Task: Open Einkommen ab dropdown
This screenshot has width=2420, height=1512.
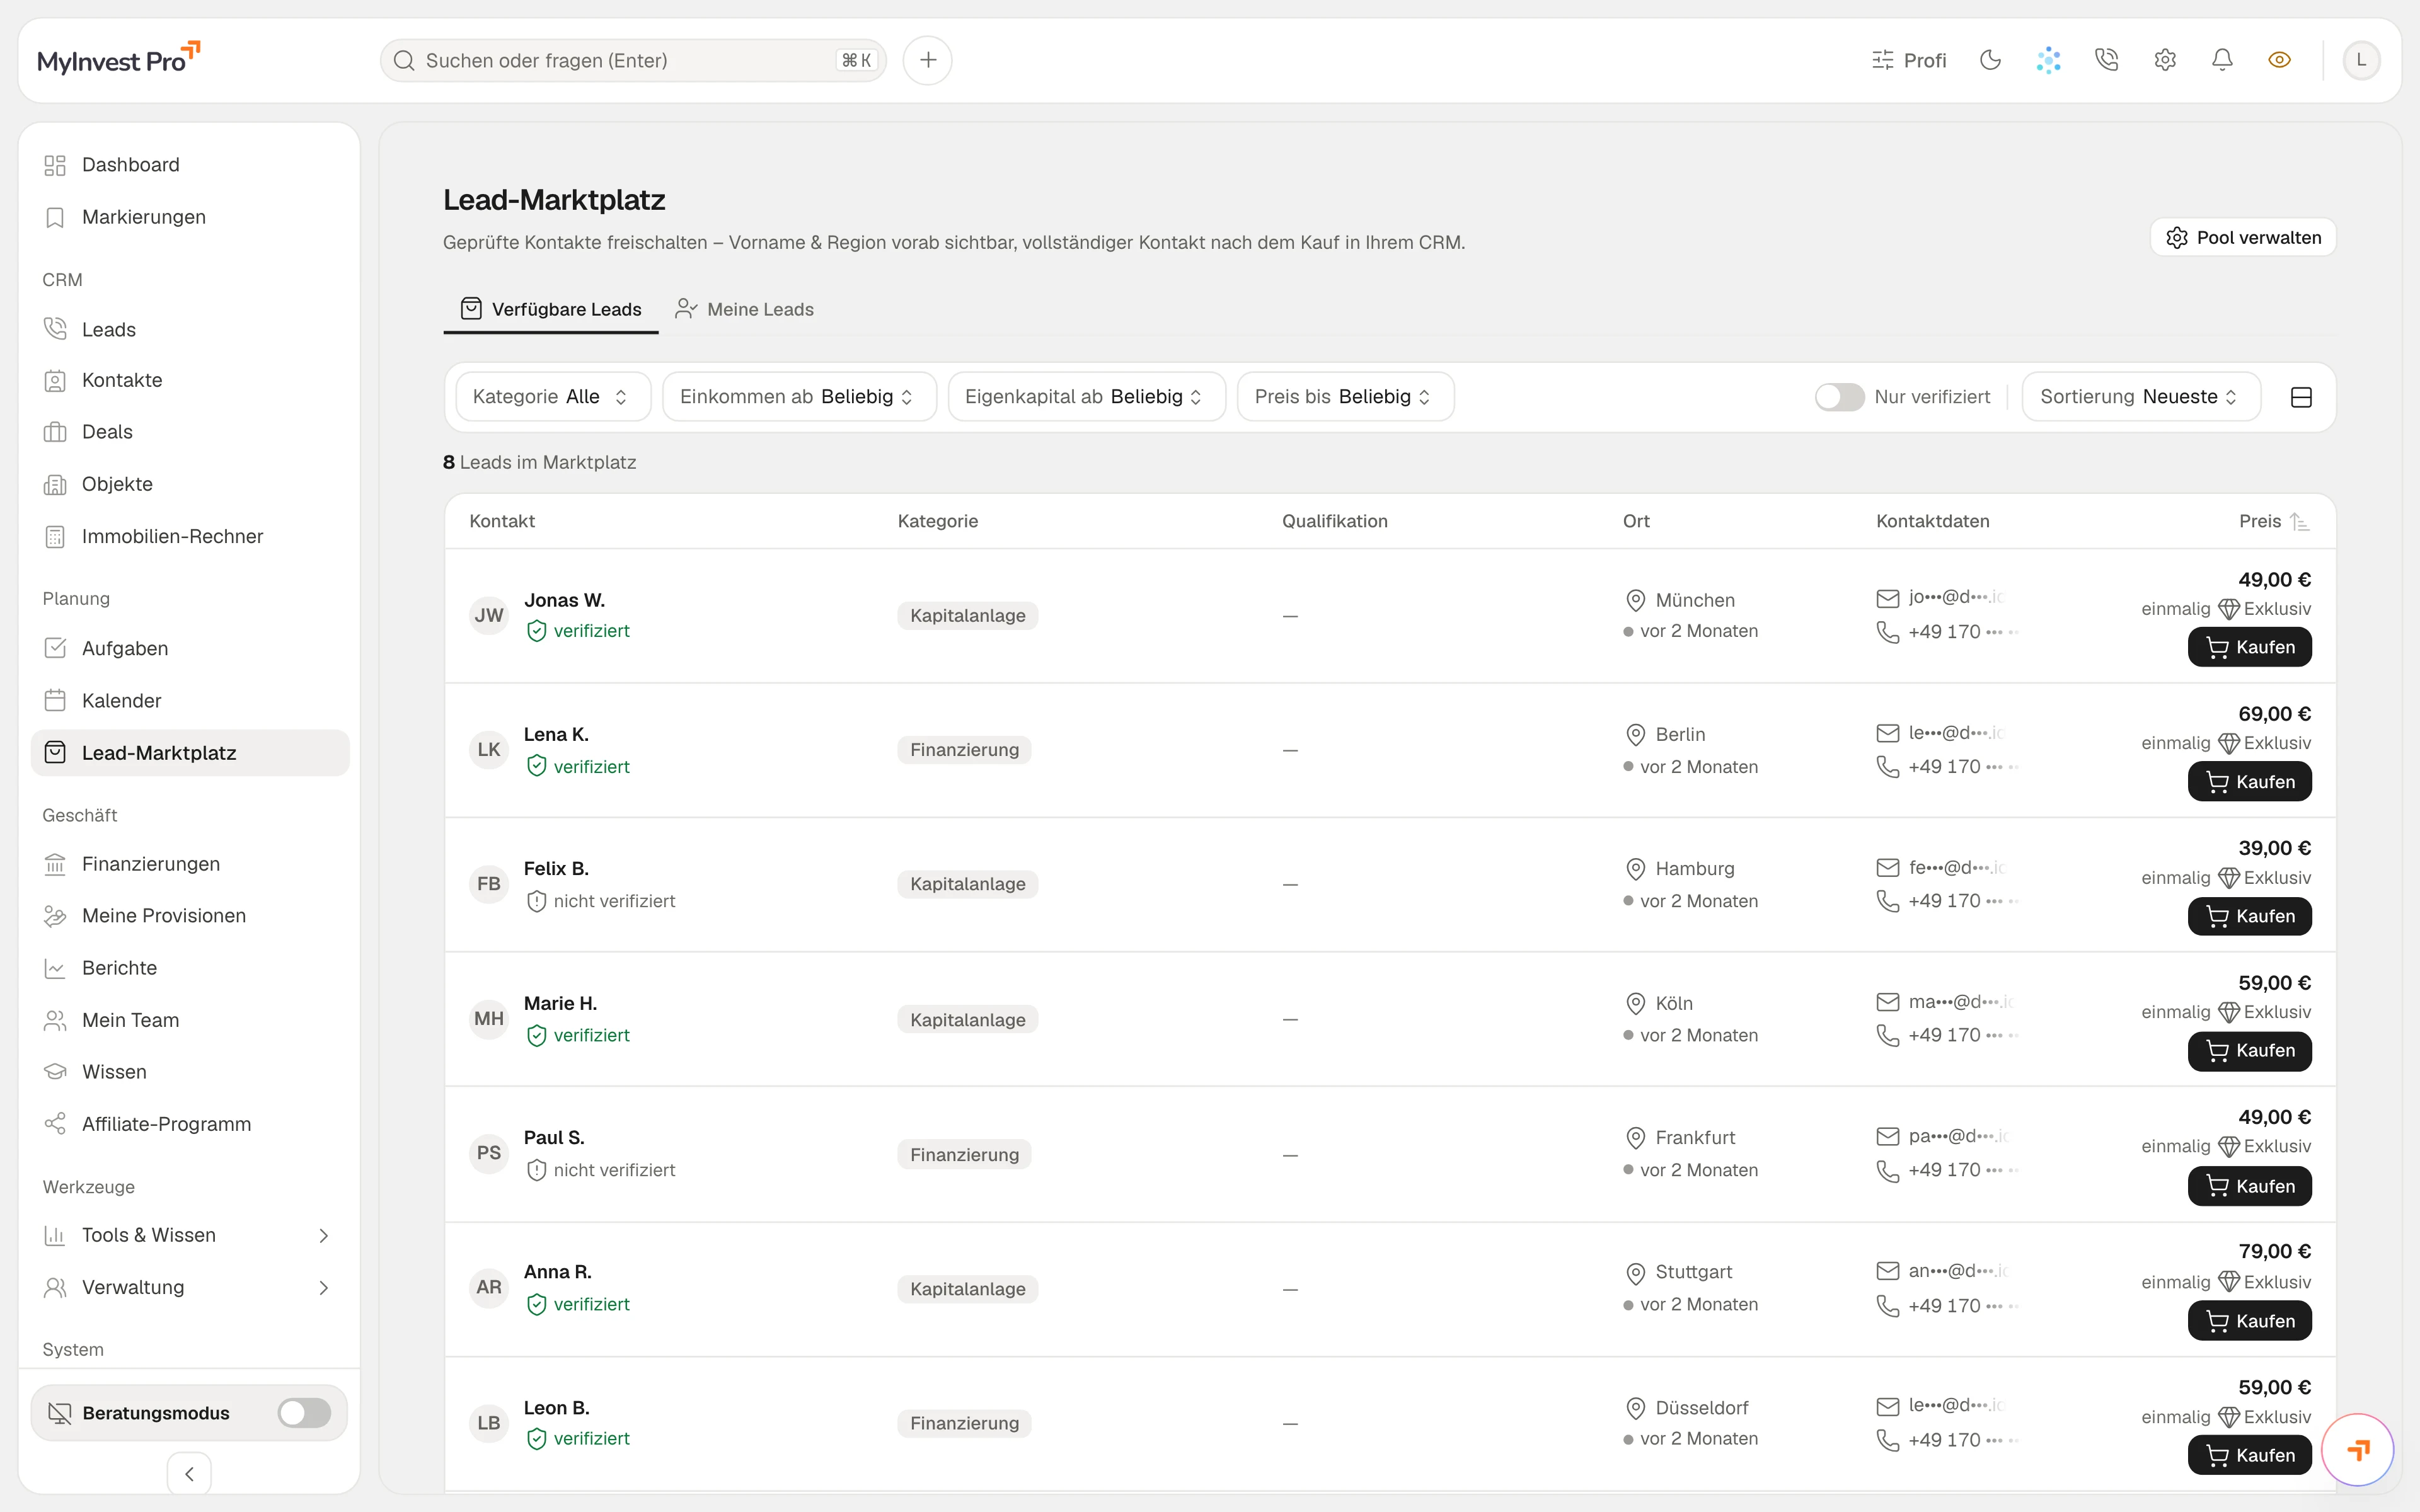Action: click(799, 397)
